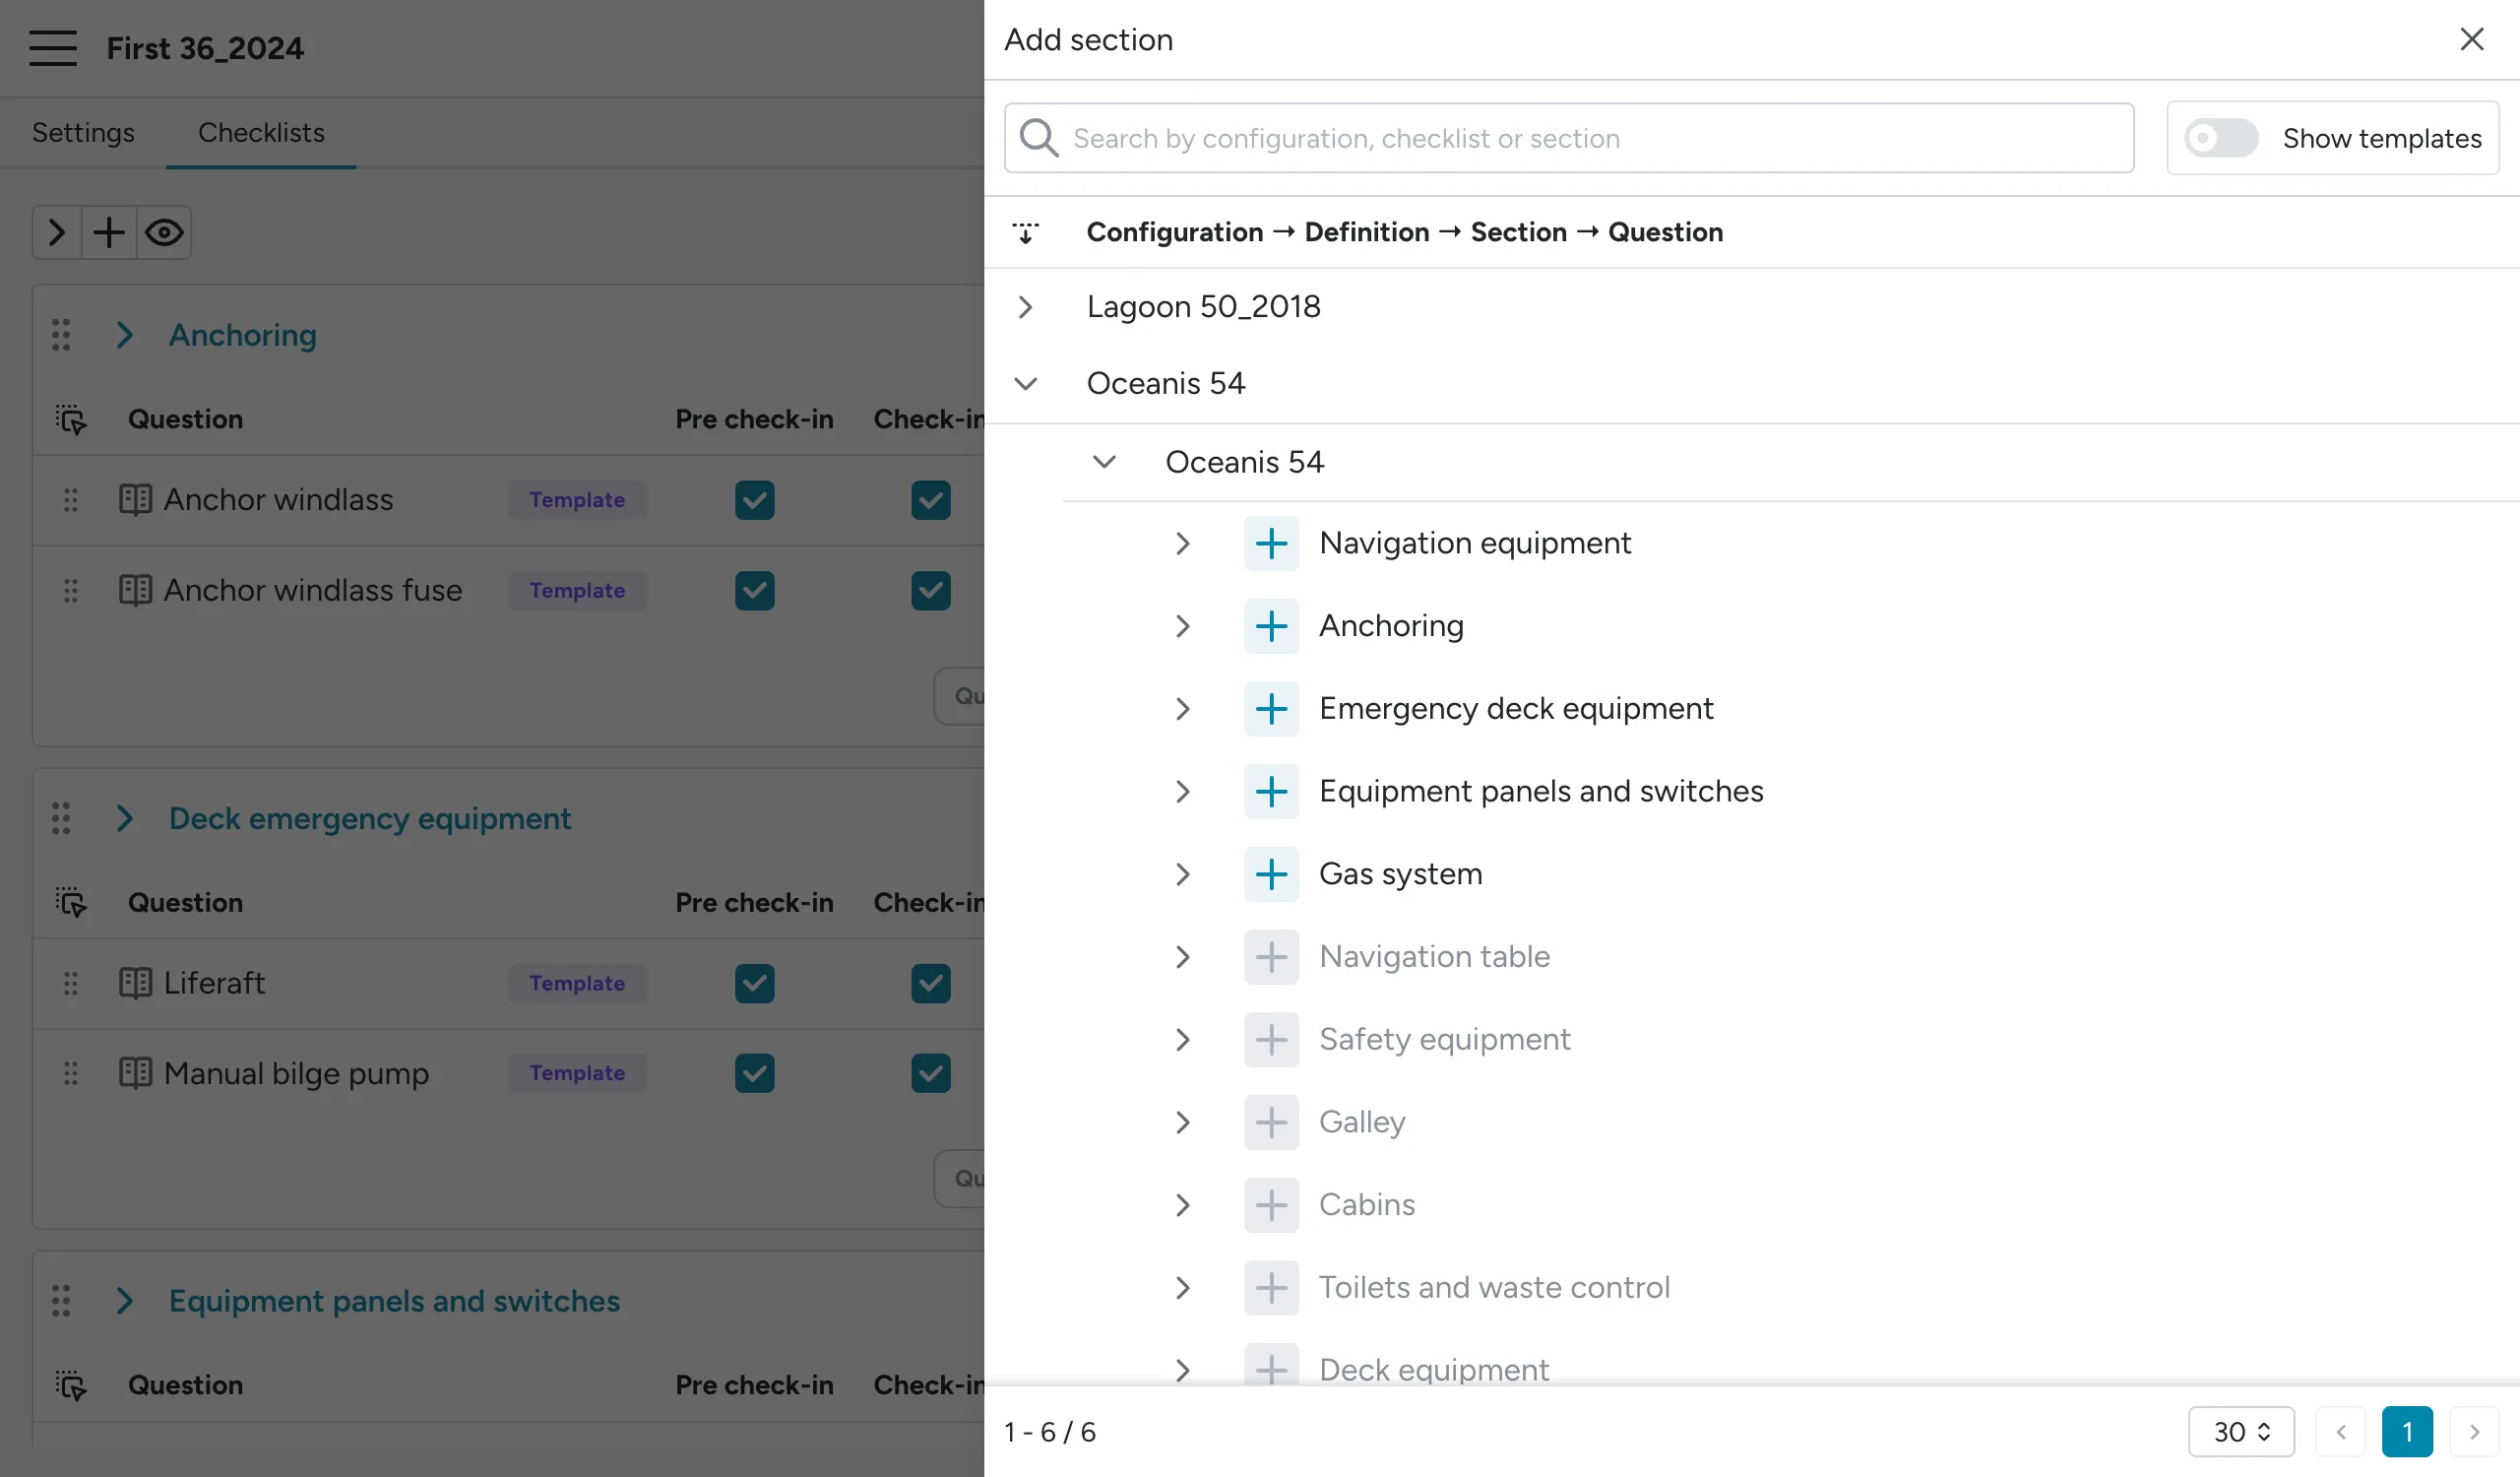The width and height of the screenshot is (2520, 1477).
Task: Switch to the Settings tab
Action: [x=83, y=133]
